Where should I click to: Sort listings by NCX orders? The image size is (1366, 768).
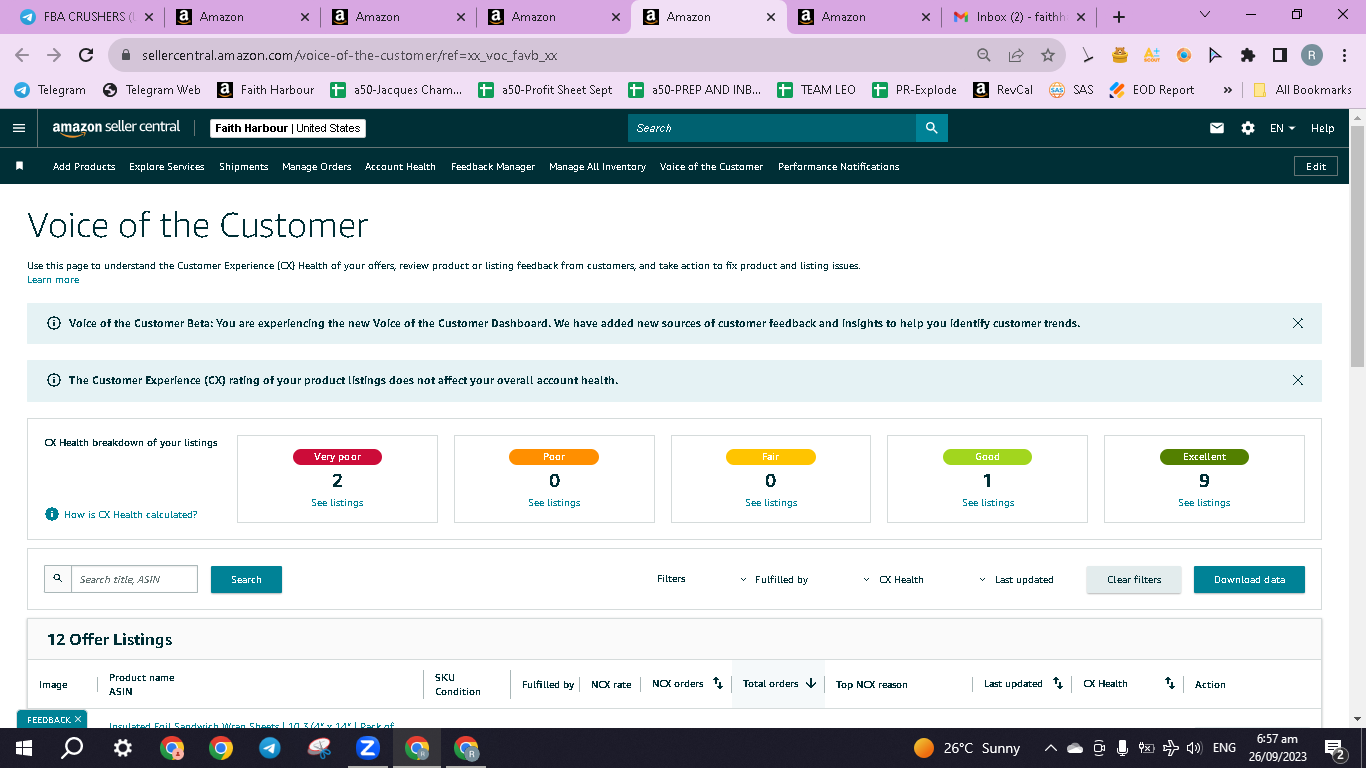[717, 684]
